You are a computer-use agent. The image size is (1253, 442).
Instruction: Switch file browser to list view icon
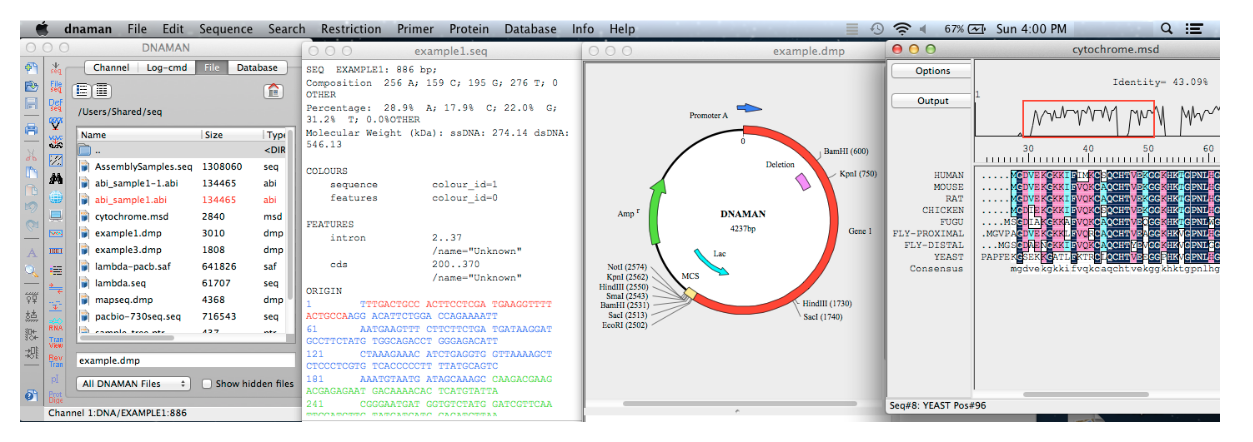(x=82, y=90)
